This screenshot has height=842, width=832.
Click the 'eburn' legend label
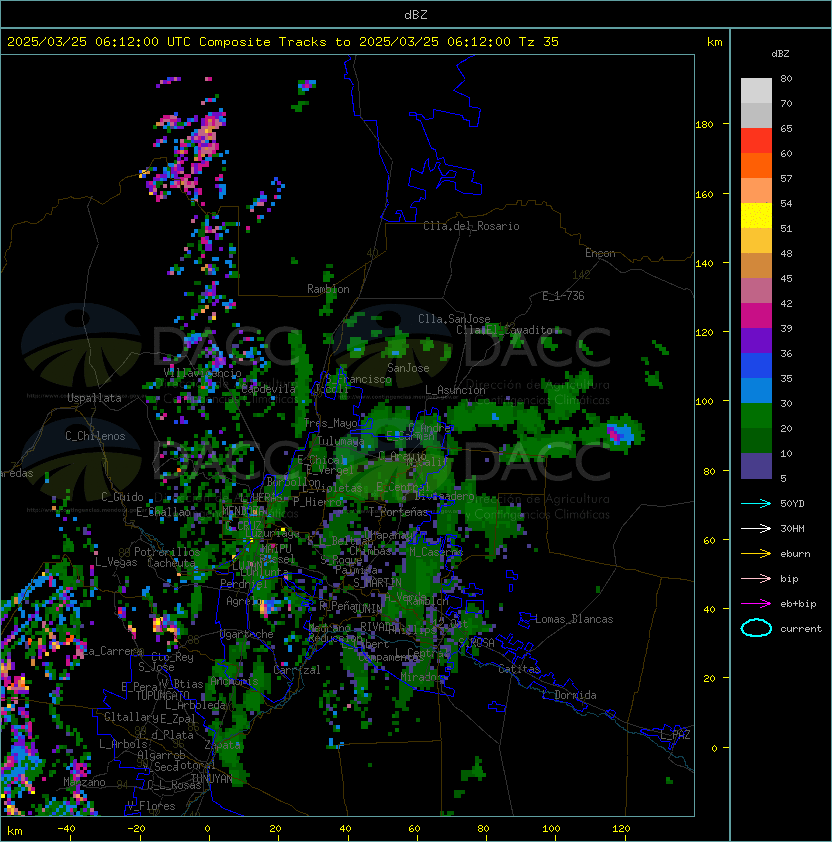point(795,554)
